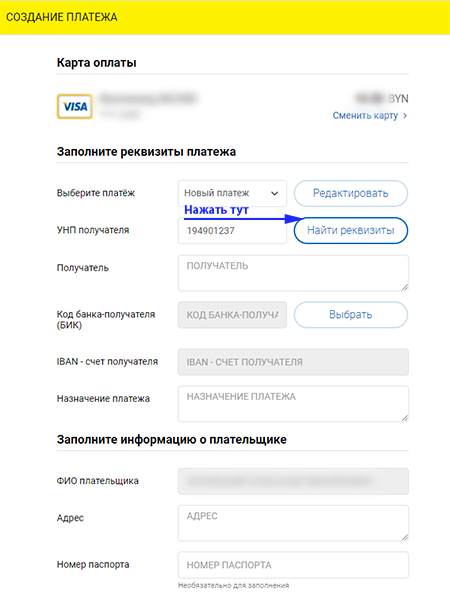The image size is (450, 596).
Task: Click the VISA card logo icon
Action: coord(75,106)
